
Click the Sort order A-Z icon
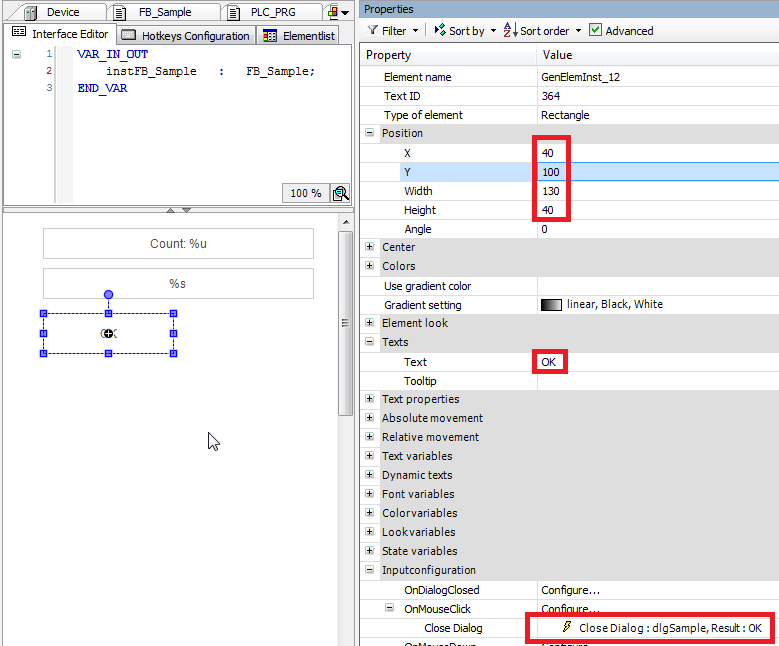pyautogui.click(x=509, y=31)
